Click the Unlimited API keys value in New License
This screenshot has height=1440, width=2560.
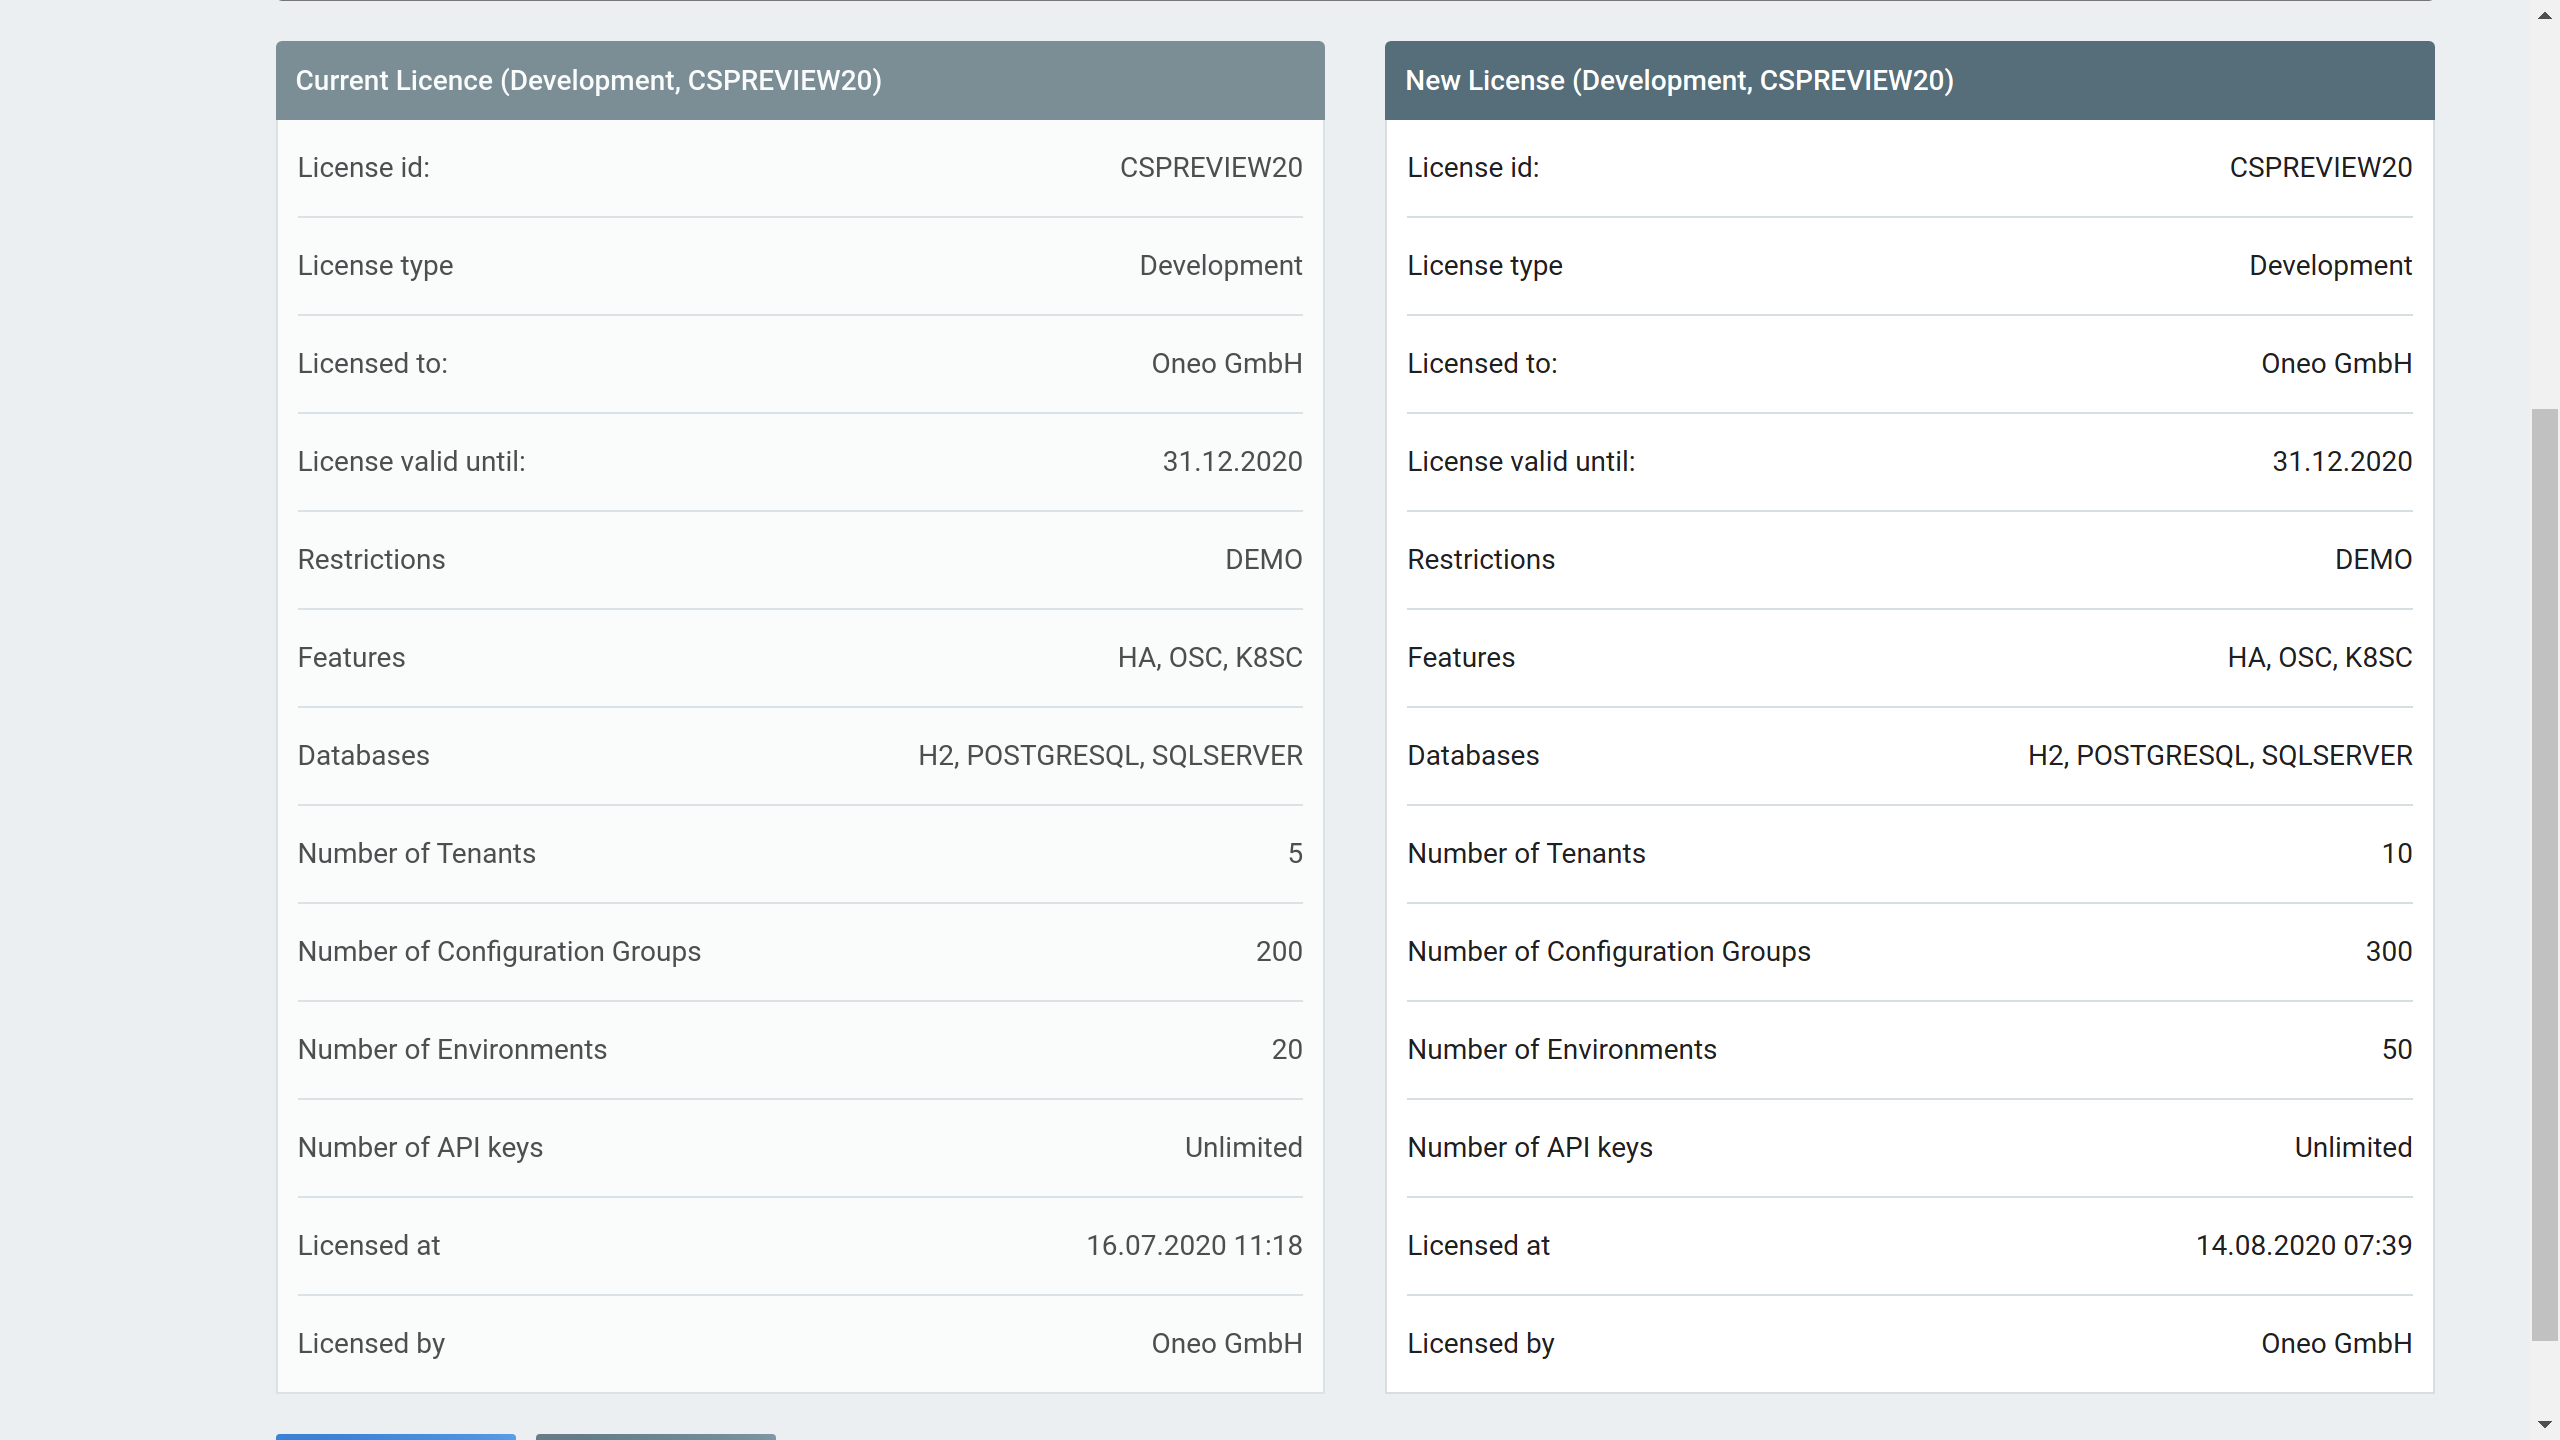pyautogui.click(x=2352, y=1147)
